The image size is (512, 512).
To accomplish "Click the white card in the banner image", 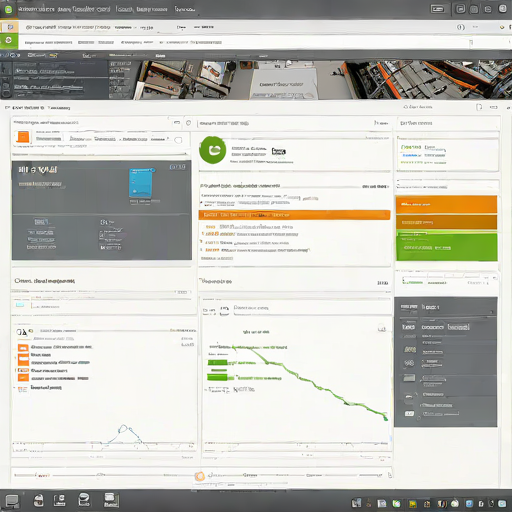I will [x=283, y=83].
